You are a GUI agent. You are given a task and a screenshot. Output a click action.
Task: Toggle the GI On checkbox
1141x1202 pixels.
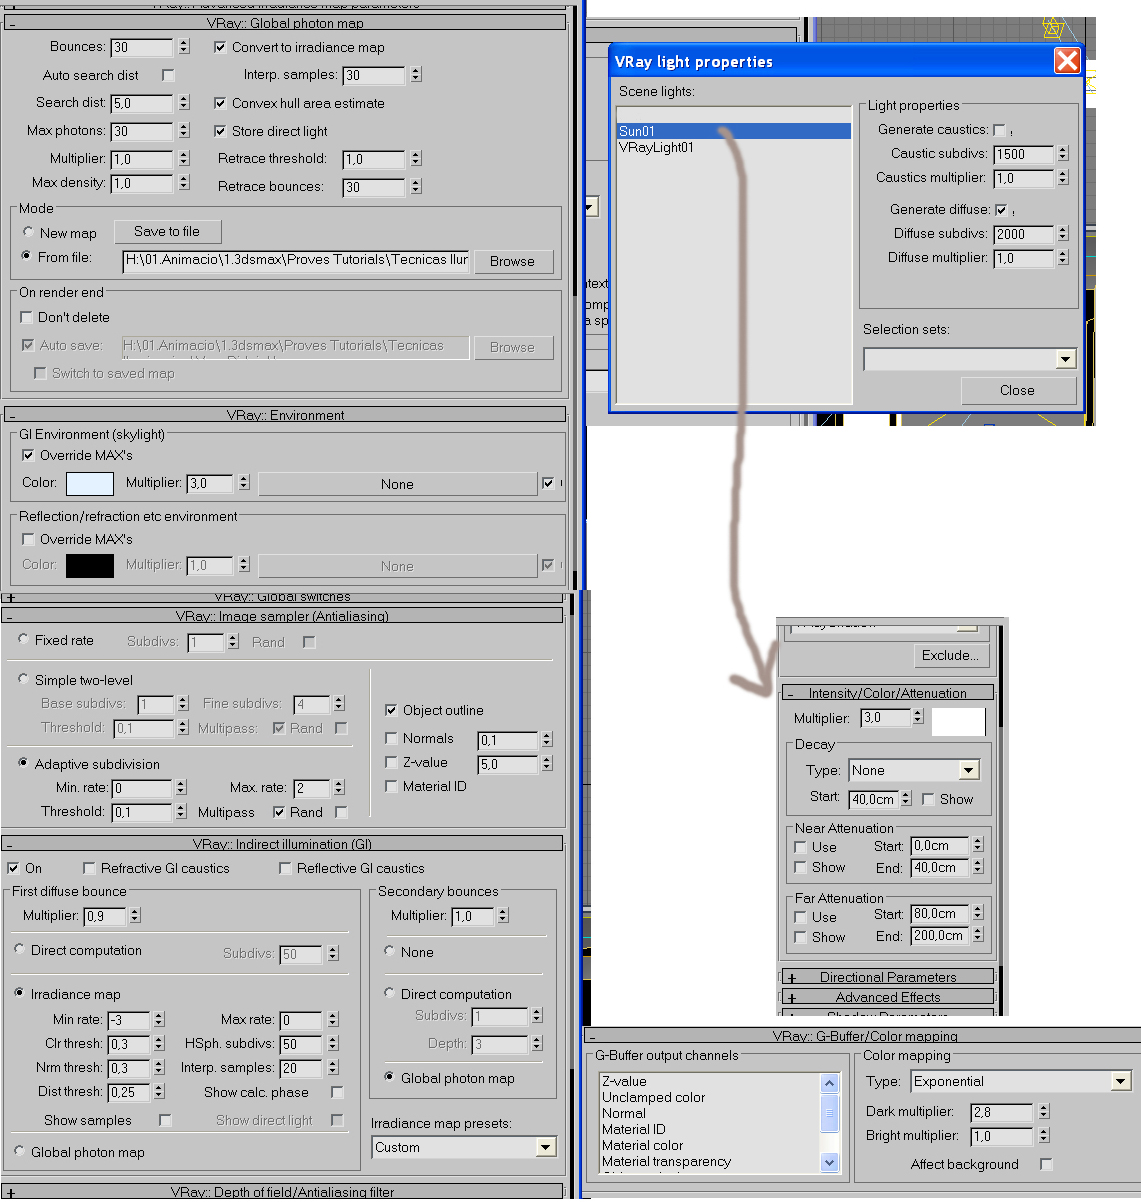(x=14, y=868)
